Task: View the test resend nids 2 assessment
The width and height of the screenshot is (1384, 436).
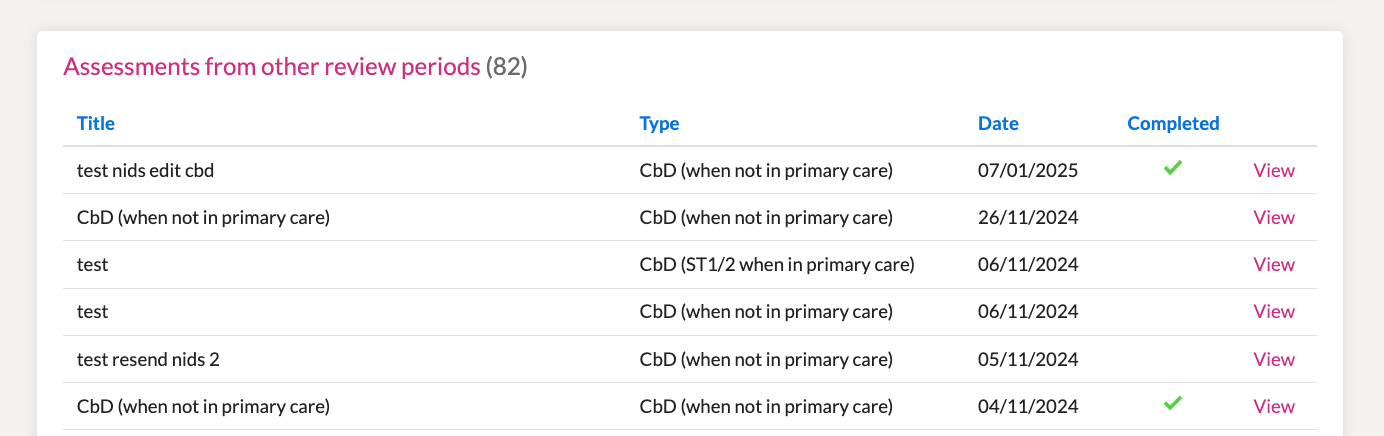Action: pyautogui.click(x=1274, y=359)
